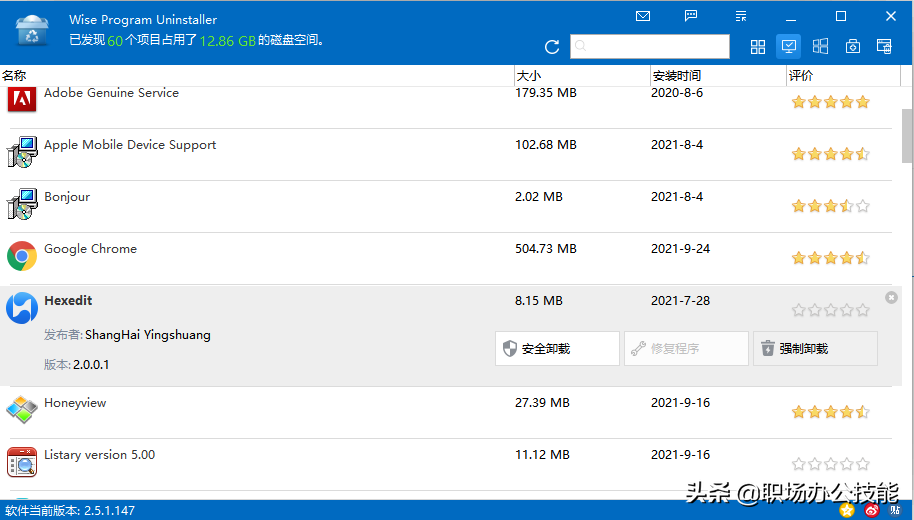This screenshot has width=914, height=520.
Task: Click the 强制卸载 forced uninstall button
Action: pyautogui.click(x=815, y=349)
